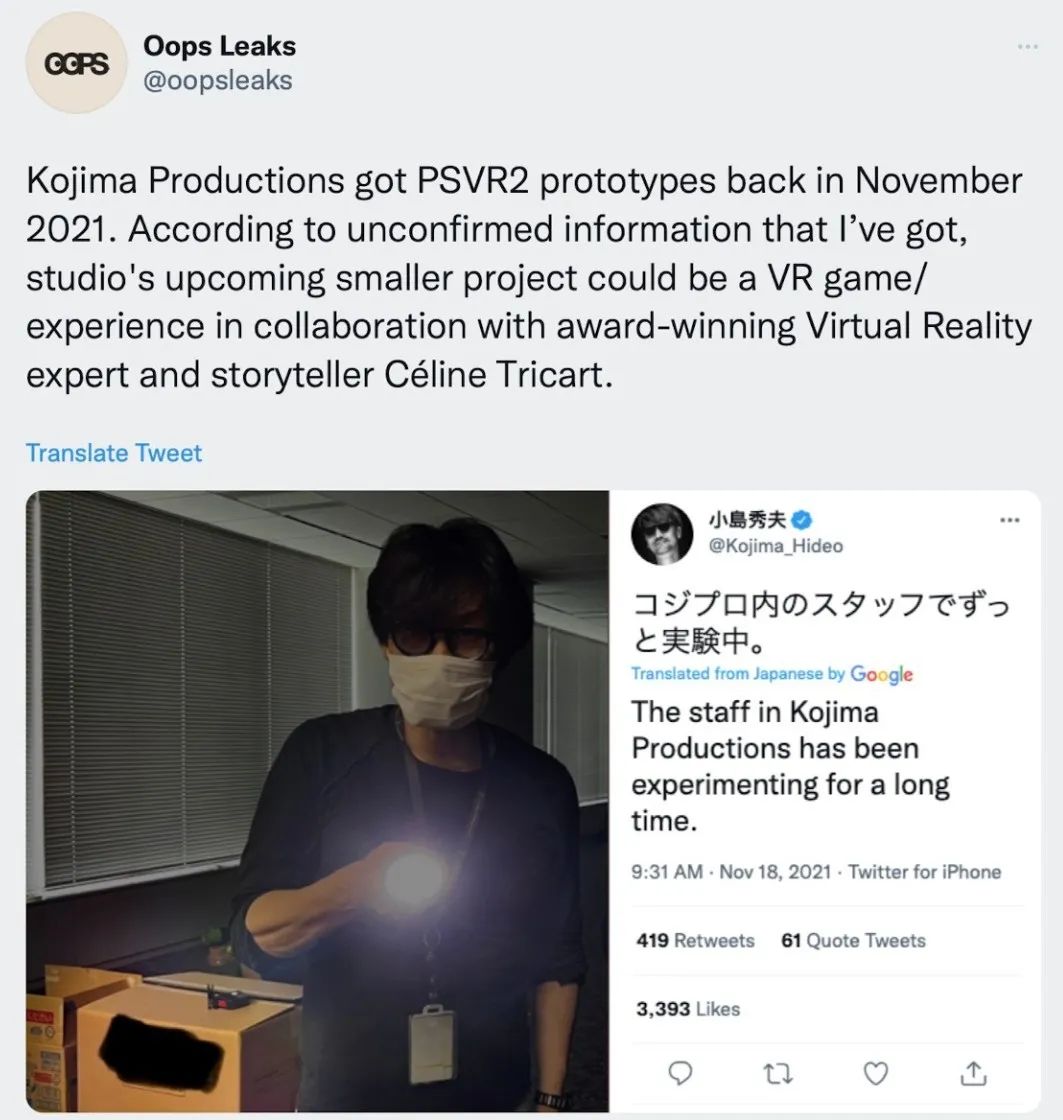Image resolution: width=1063 pixels, height=1120 pixels.
Task: Open the @Kojima_Hideo handle
Action: click(x=775, y=546)
